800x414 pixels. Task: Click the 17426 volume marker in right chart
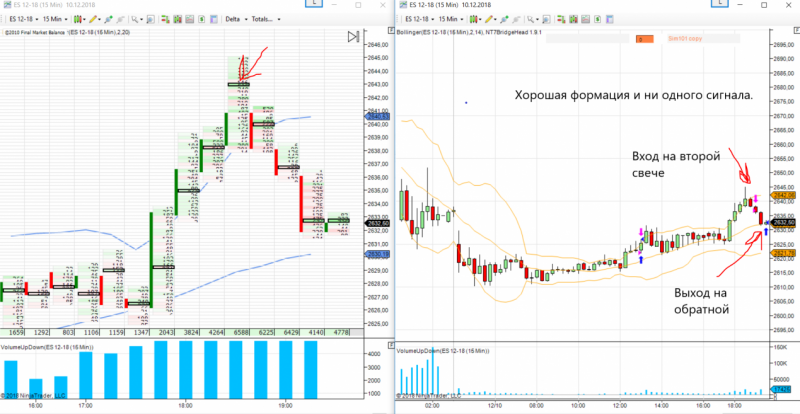pyautogui.click(x=779, y=389)
